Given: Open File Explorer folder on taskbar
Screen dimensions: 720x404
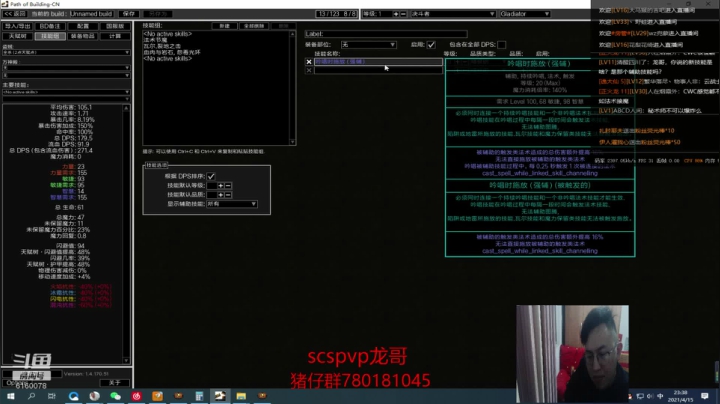Looking at the screenshot, I should 241,396.
